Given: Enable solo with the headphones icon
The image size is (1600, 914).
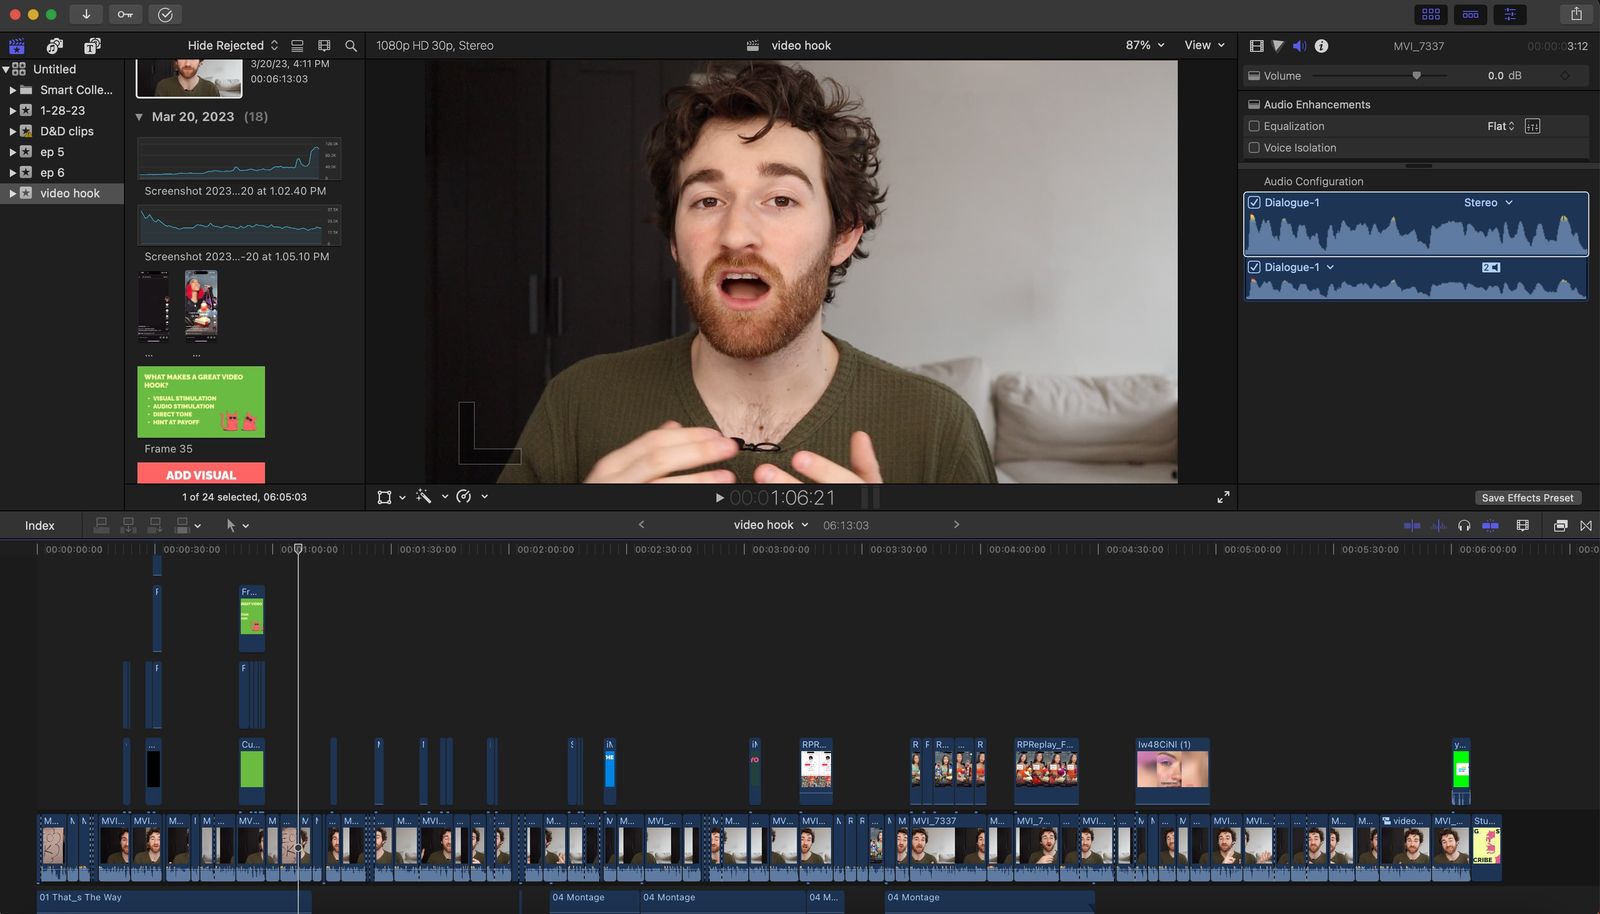Looking at the screenshot, I should pos(1463,525).
